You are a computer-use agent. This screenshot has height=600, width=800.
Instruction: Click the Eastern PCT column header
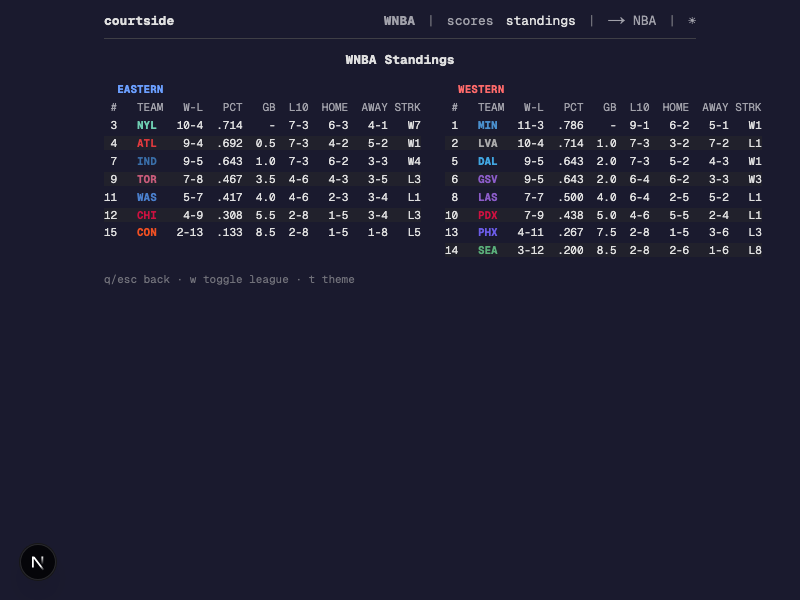click(232, 108)
